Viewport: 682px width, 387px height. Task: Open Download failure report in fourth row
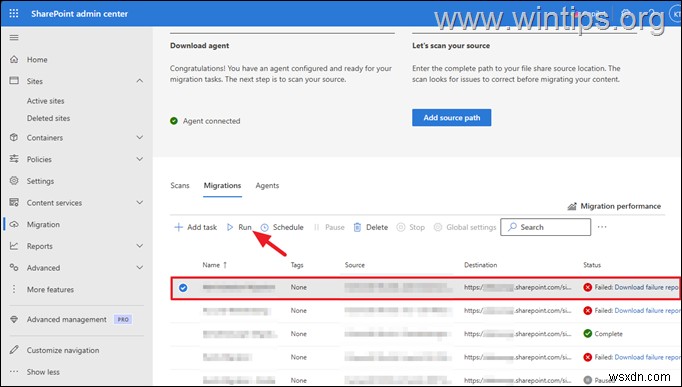647,357
